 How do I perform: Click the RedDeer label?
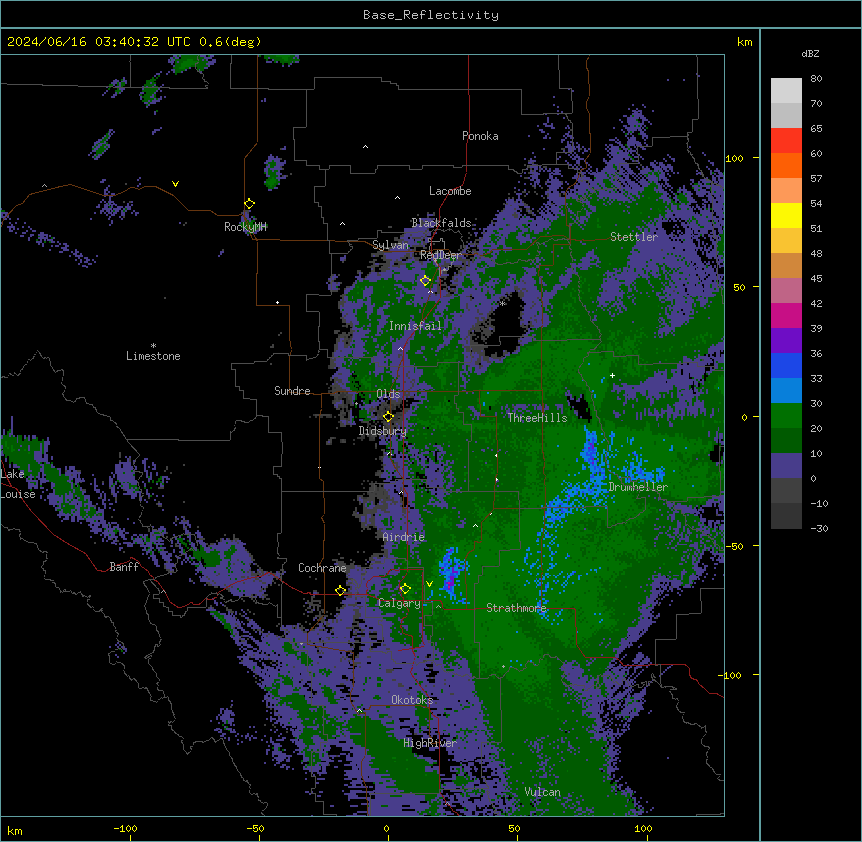point(440,255)
